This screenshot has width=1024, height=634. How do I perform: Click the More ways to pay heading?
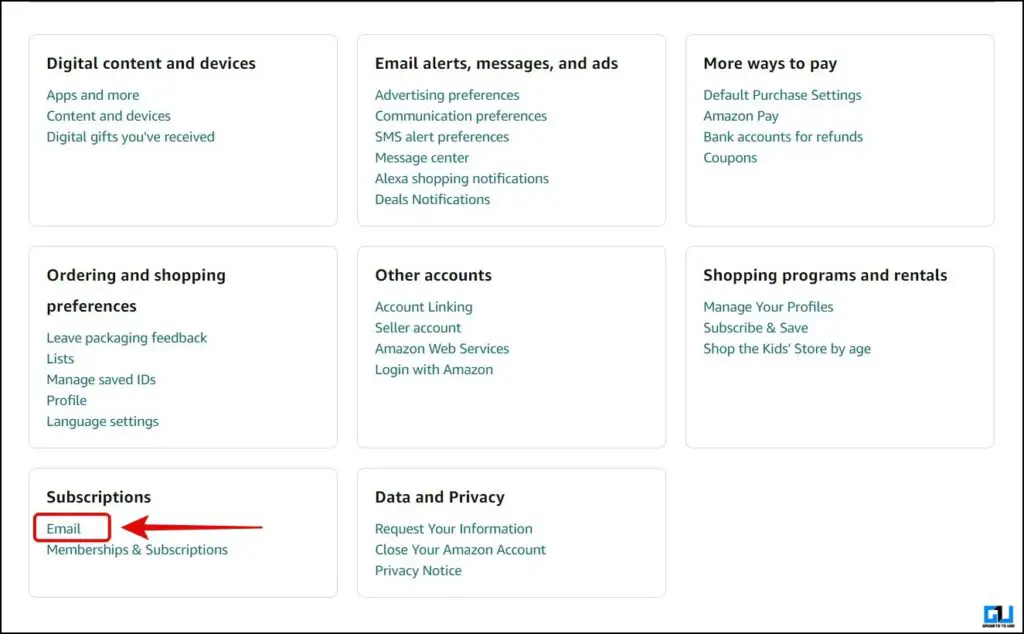pos(770,64)
